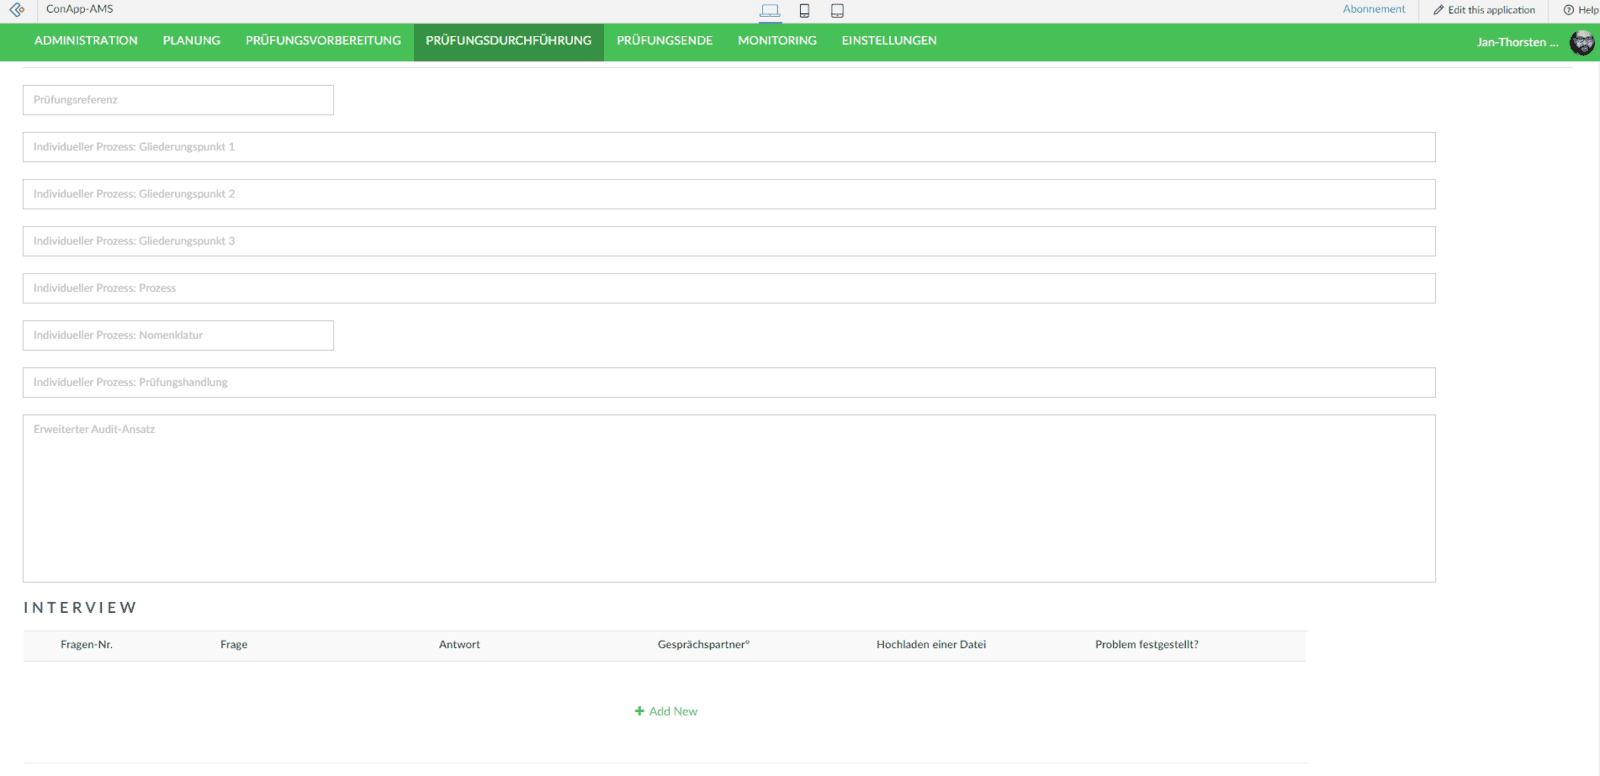This screenshot has height=776, width=1600.
Task: Click the user profile avatar
Action: click(x=1582, y=42)
